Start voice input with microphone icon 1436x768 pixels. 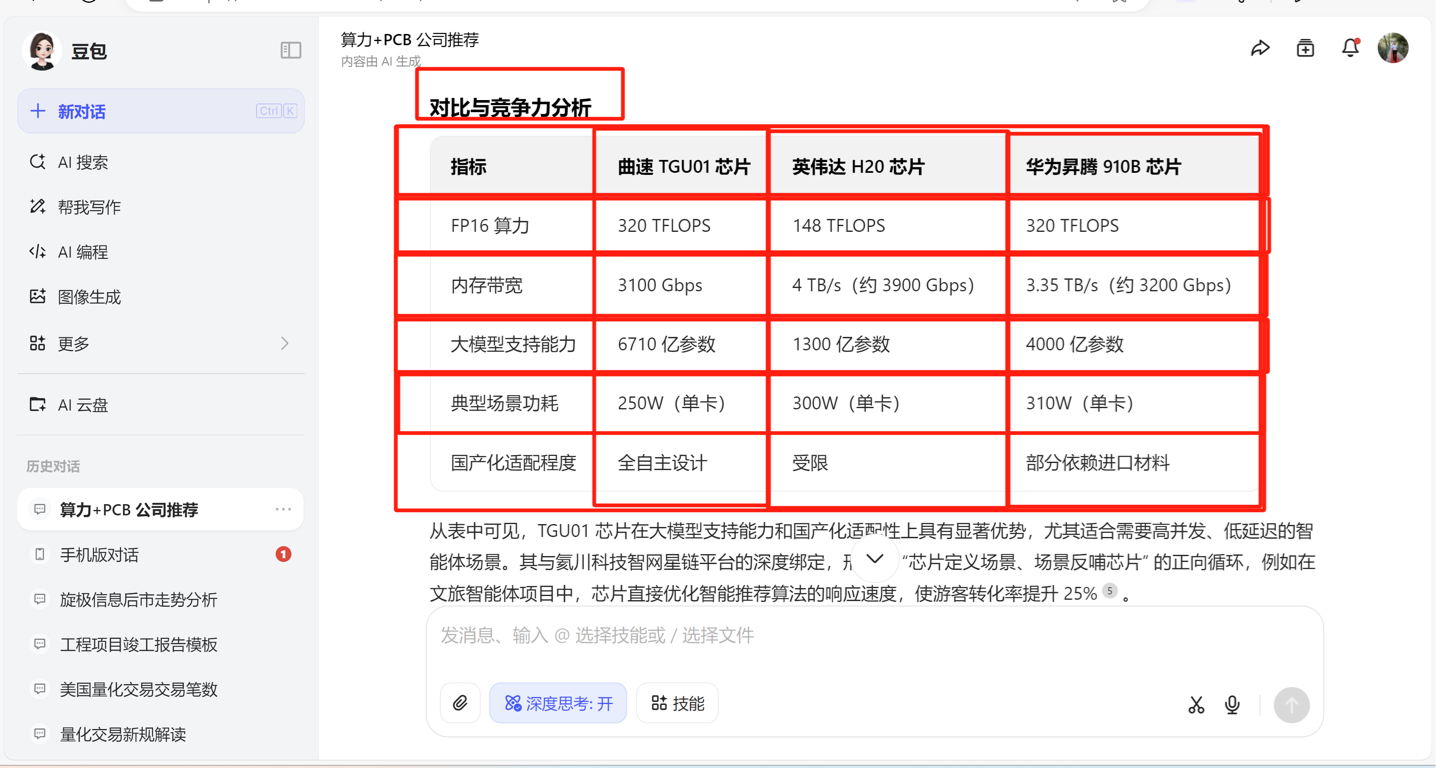coord(1232,705)
